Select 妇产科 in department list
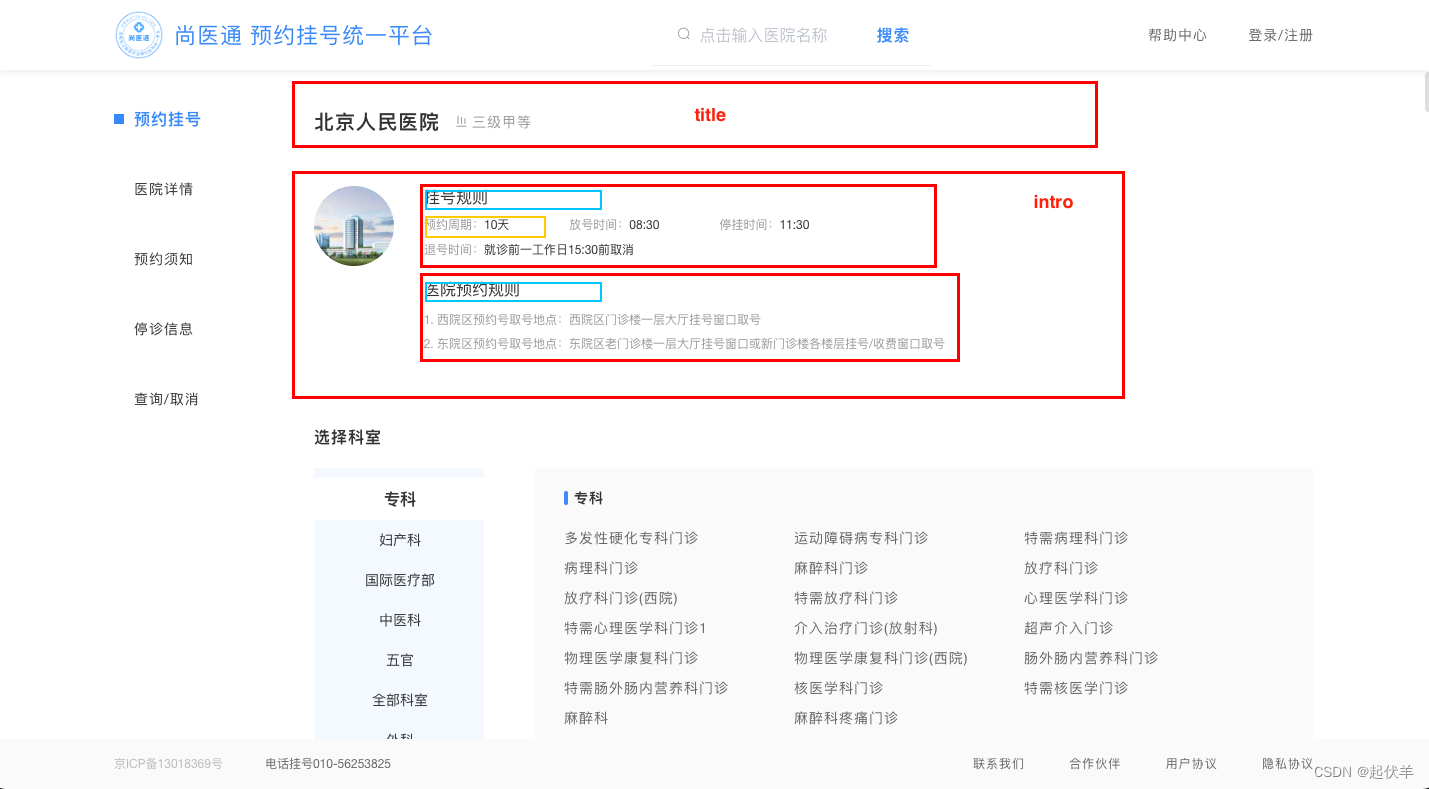The width and height of the screenshot is (1429, 789). pos(399,540)
